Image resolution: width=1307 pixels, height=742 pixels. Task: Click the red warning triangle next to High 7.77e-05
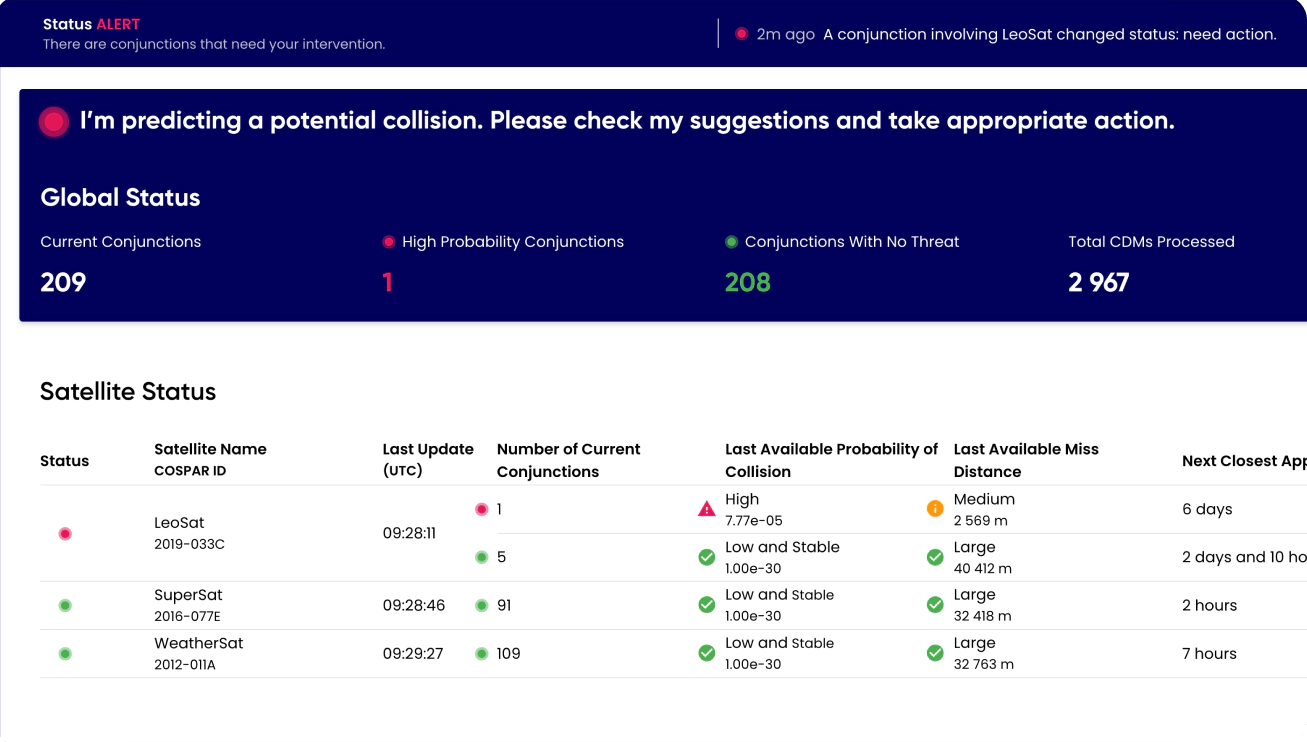click(707, 509)
